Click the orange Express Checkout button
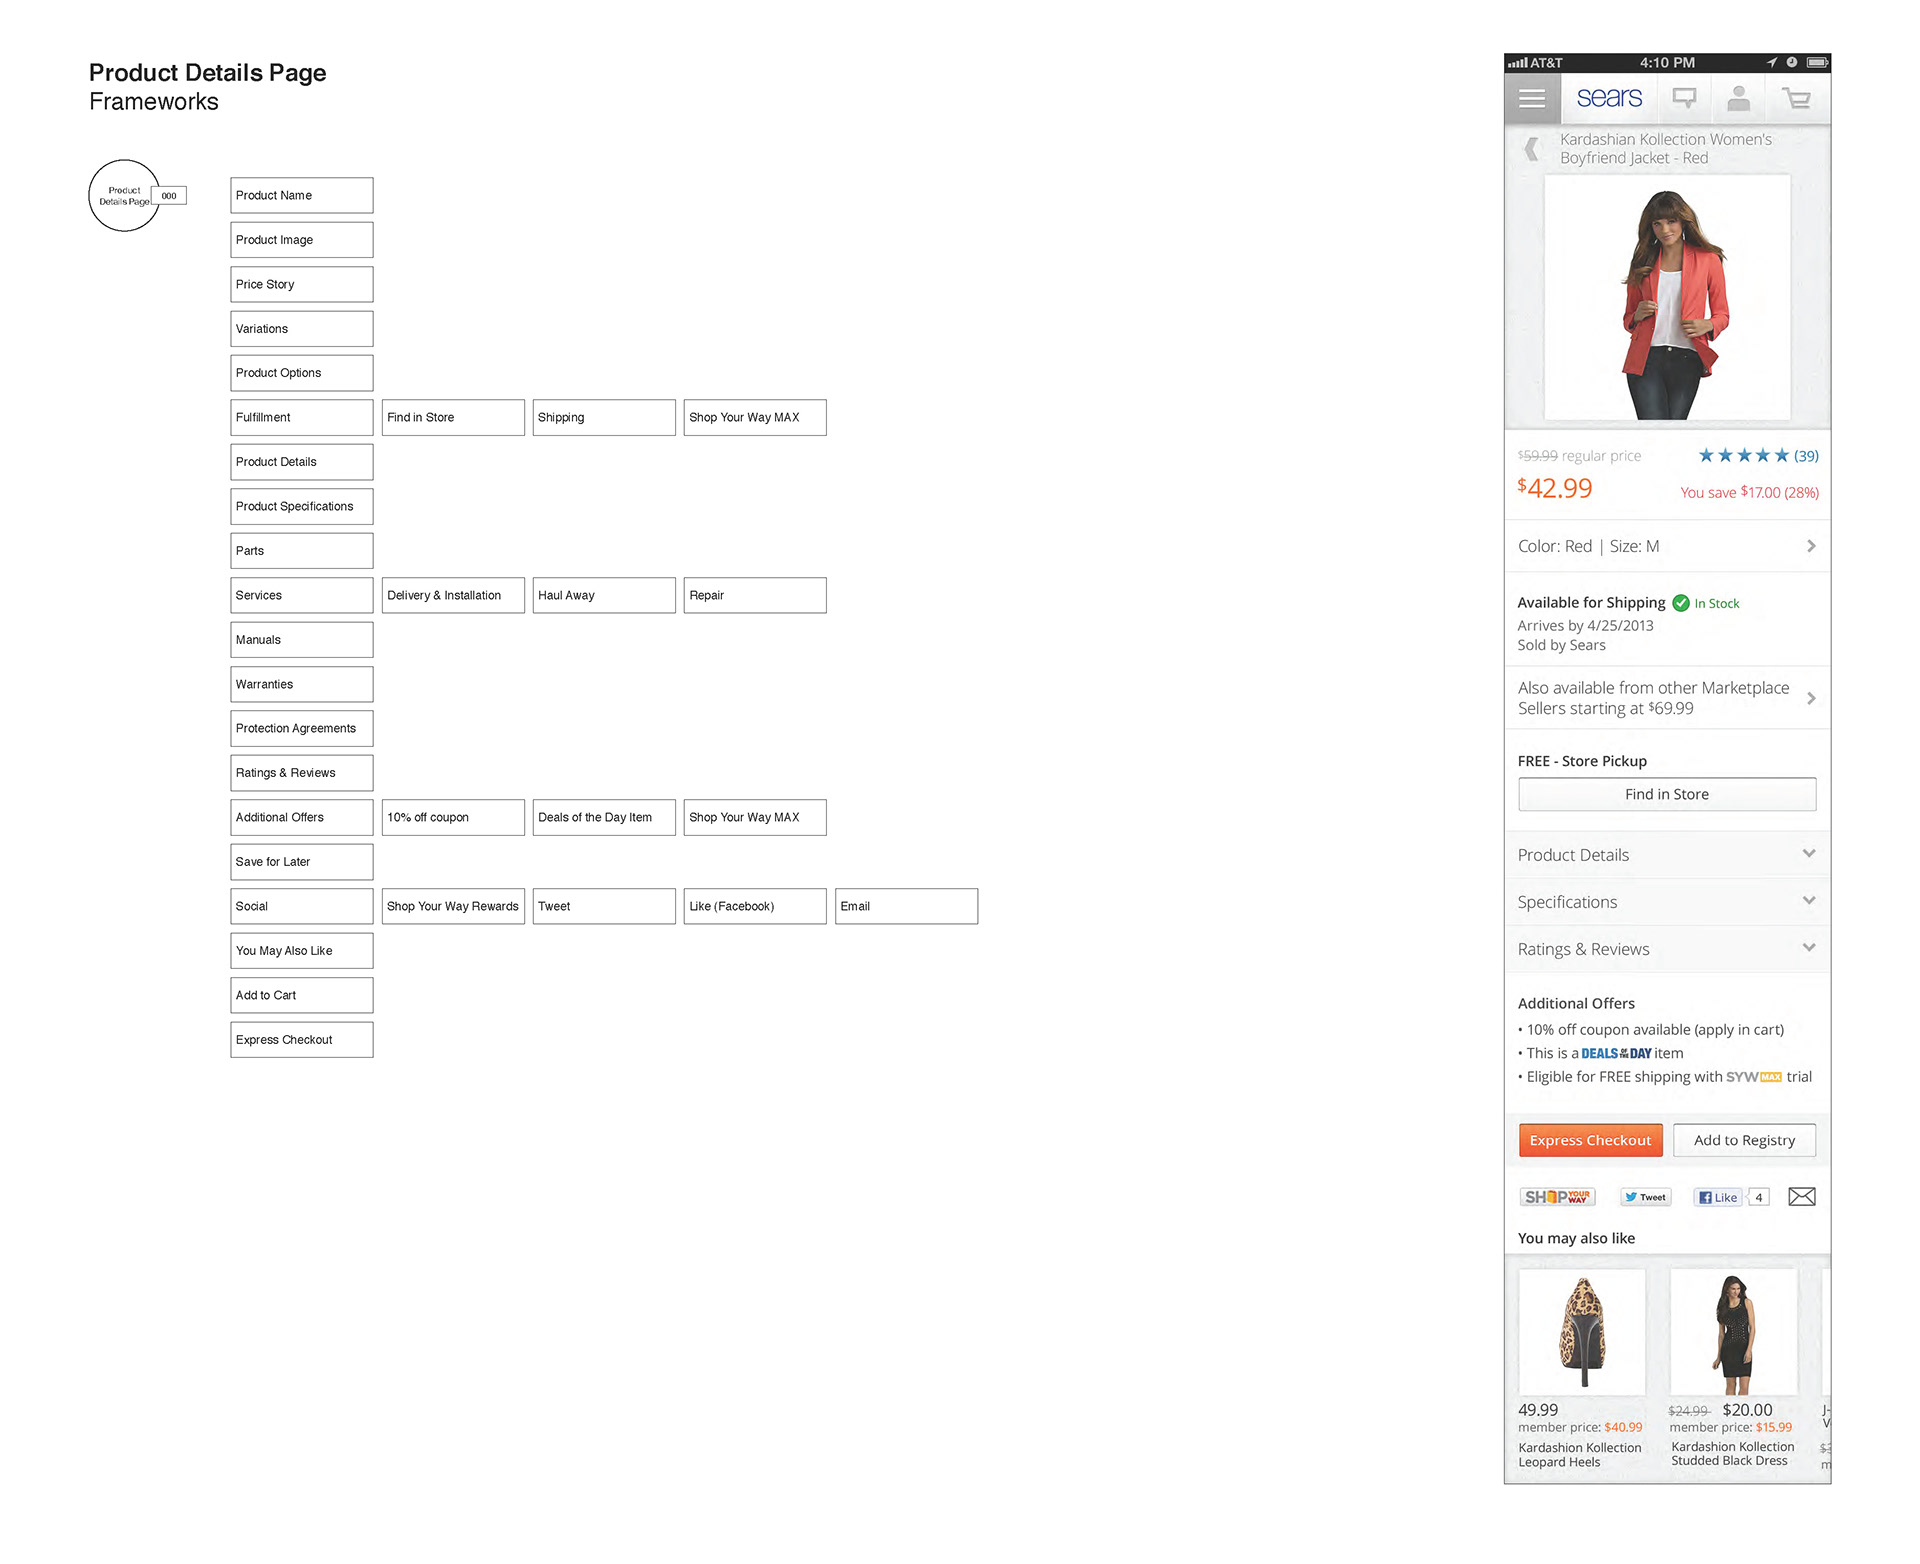 pyautogui.click(x=1590, y=1140)
